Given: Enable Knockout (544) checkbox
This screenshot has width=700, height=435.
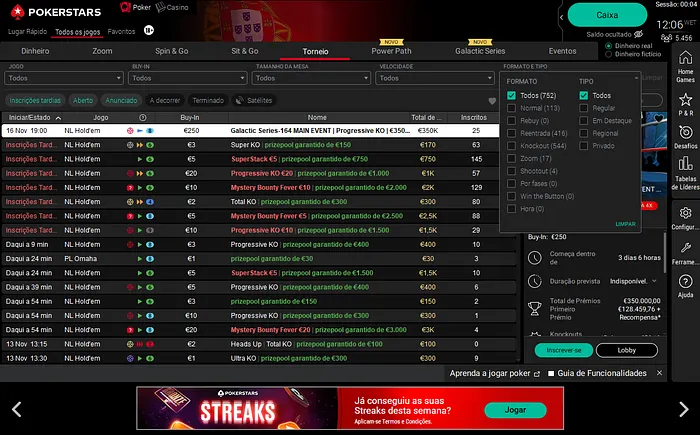Looking at the screenshot, I should (512, 146).
